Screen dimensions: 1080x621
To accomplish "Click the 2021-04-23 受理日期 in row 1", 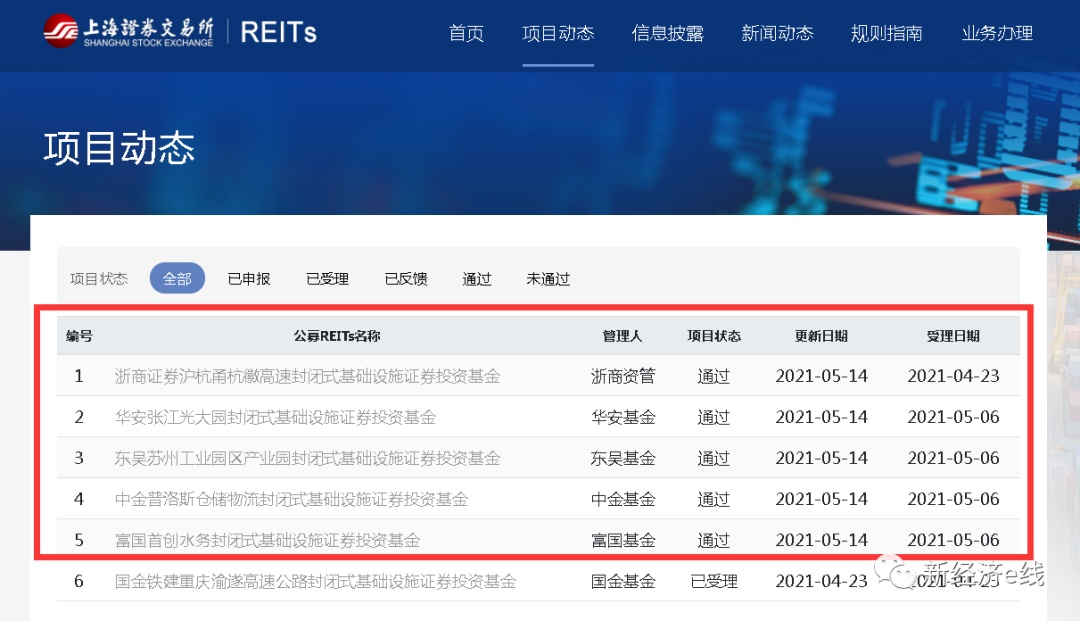I will click(953, 376).
